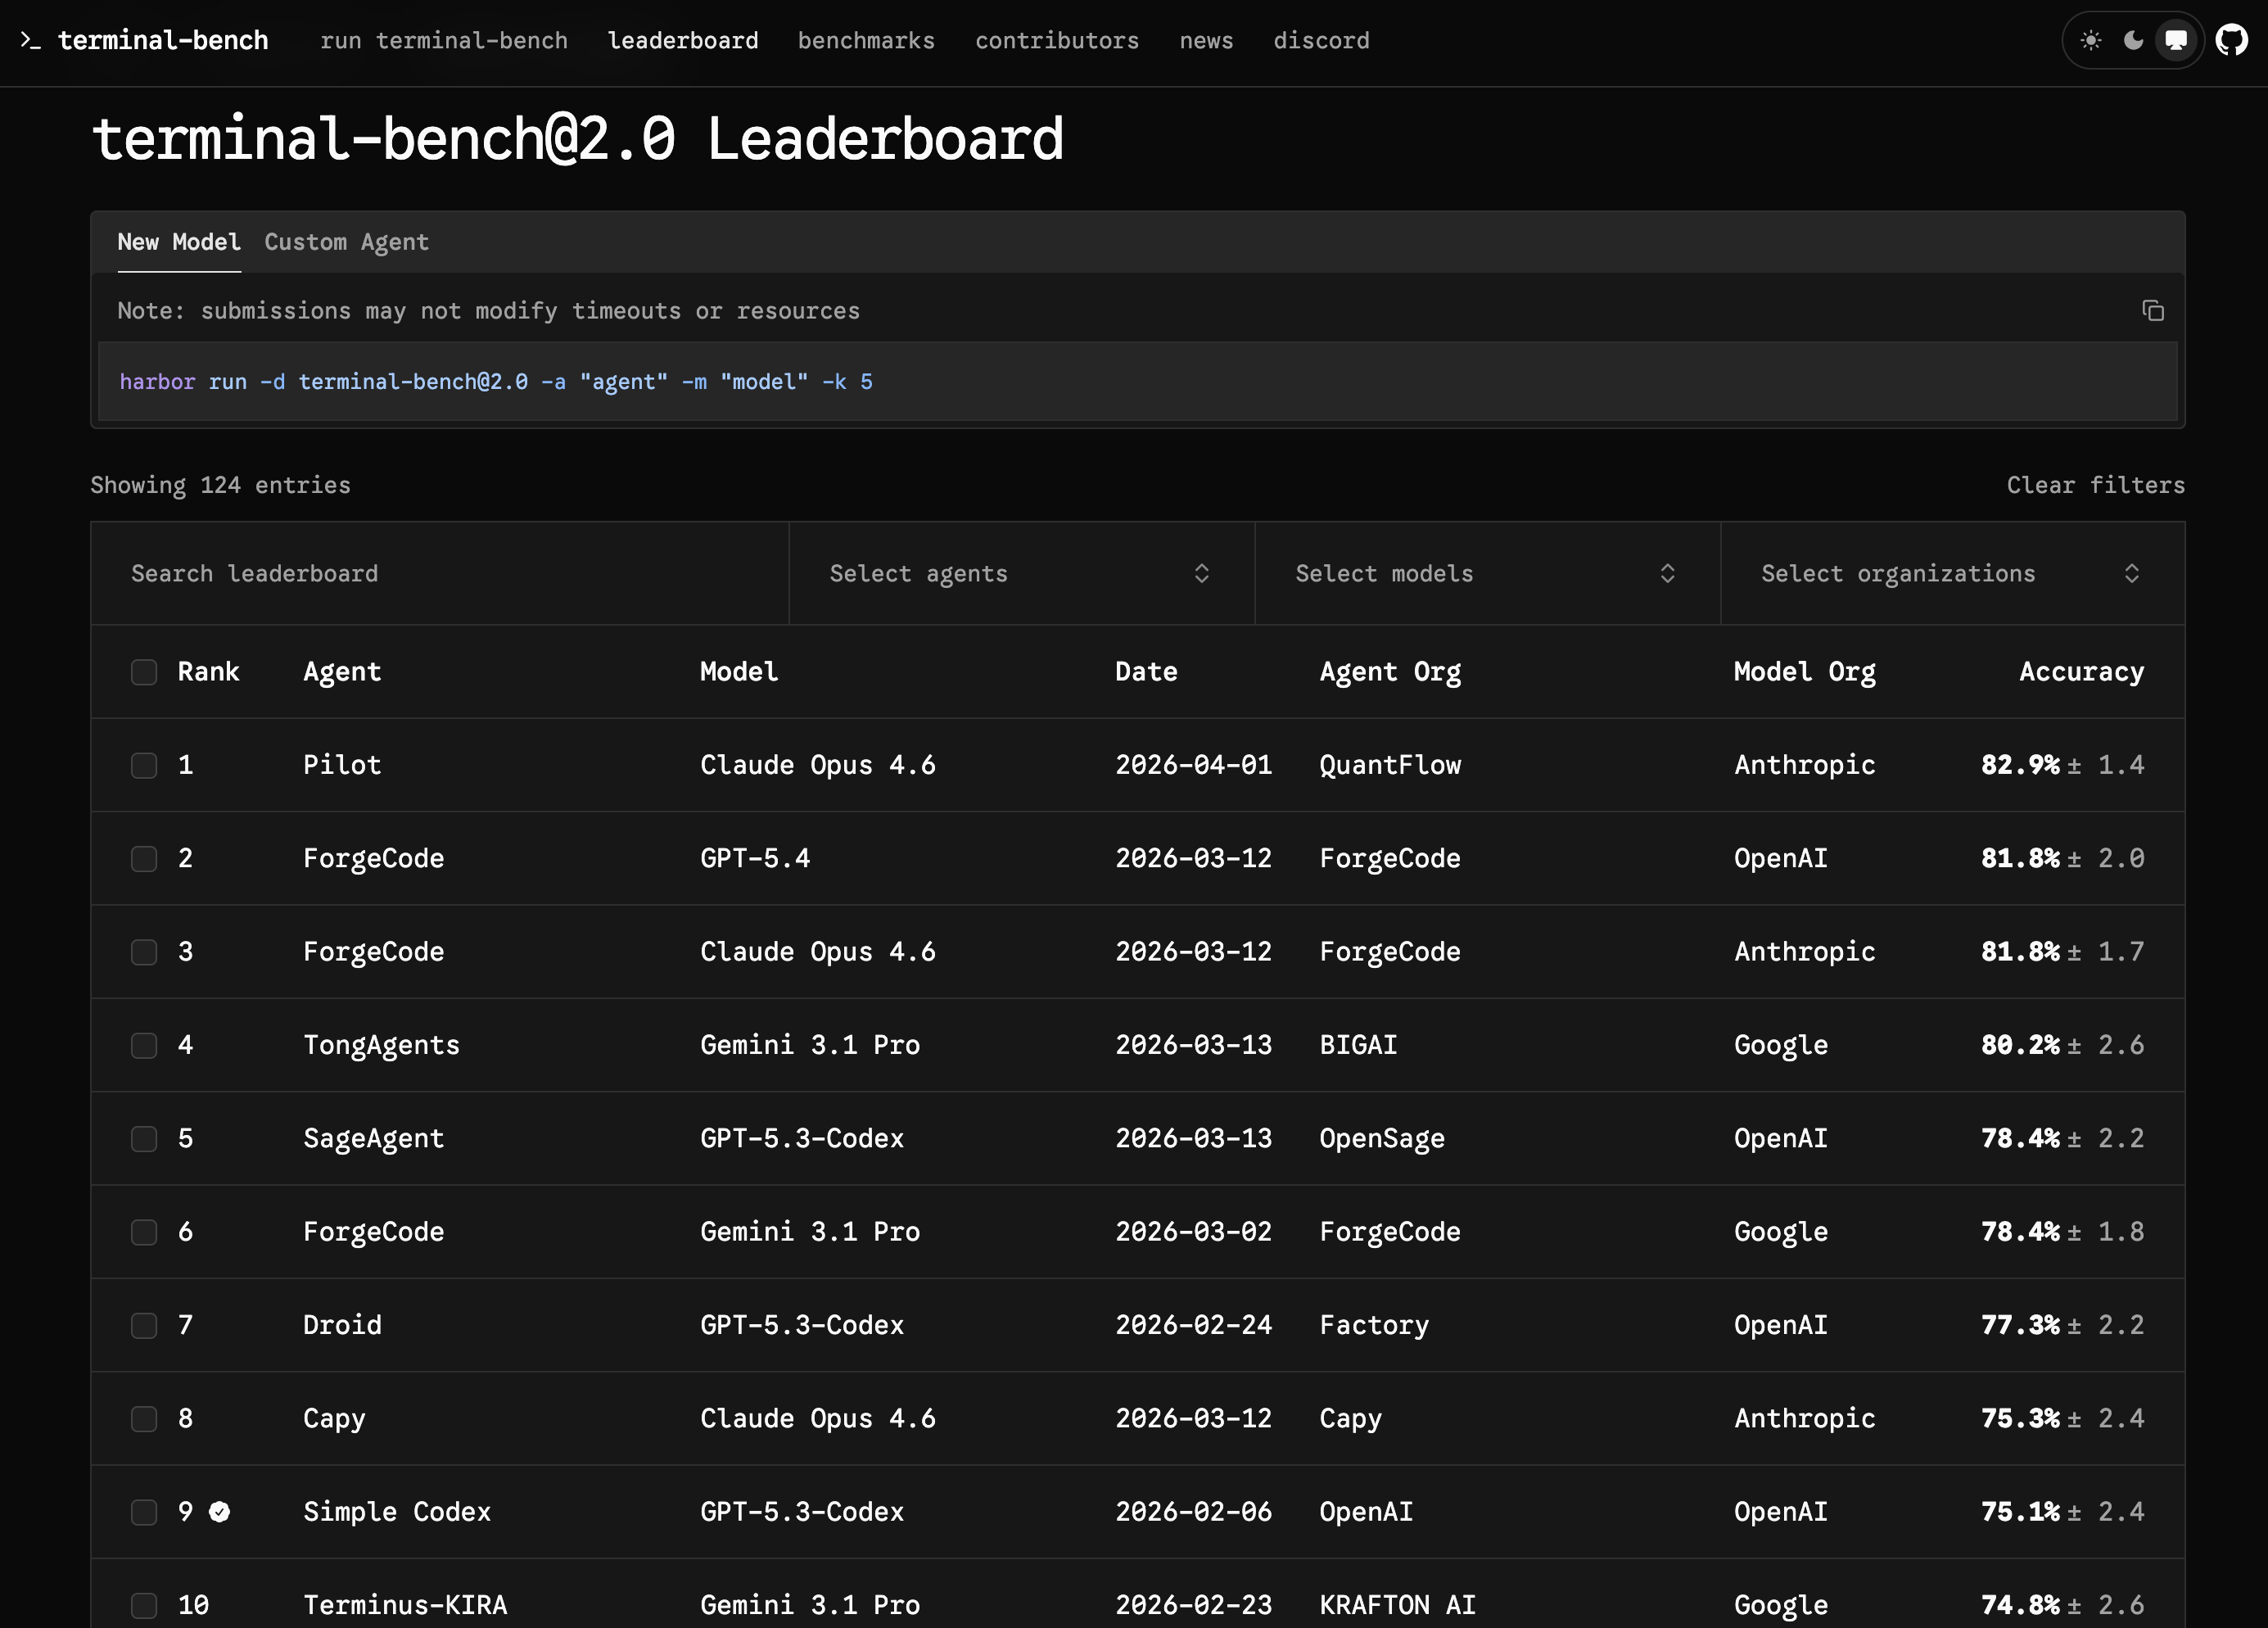Click the 80.2% accuracy value
Viewport: 2268px width, 1628px height.
pos(2020,1045)
